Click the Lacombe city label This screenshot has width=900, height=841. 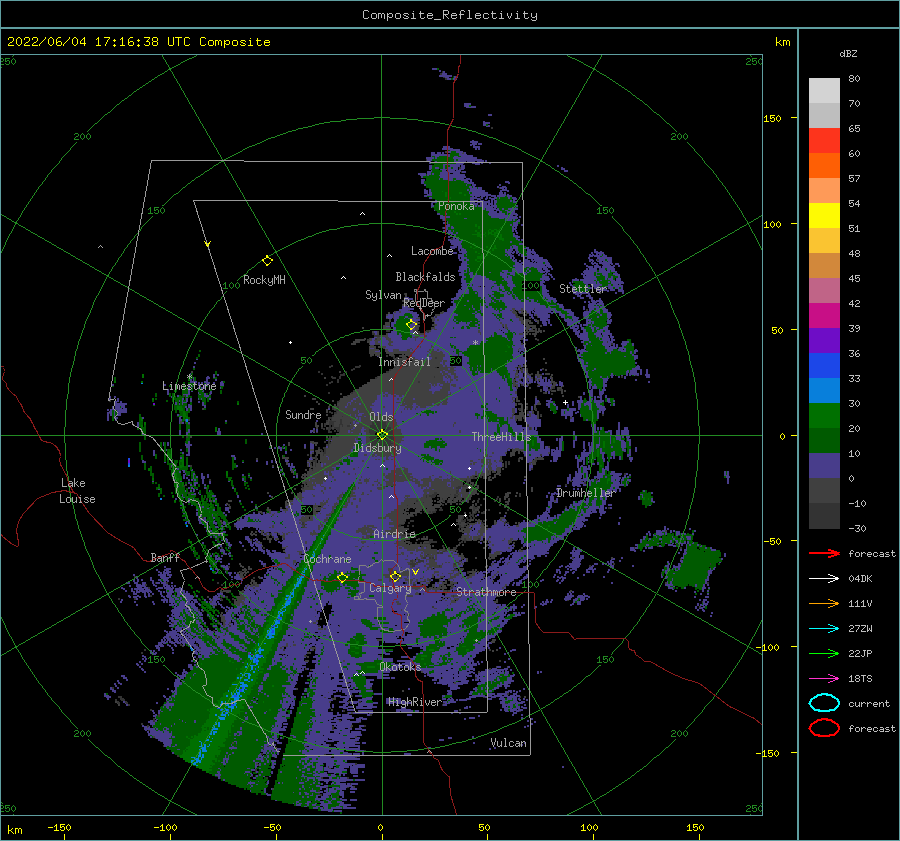(432, 251)
